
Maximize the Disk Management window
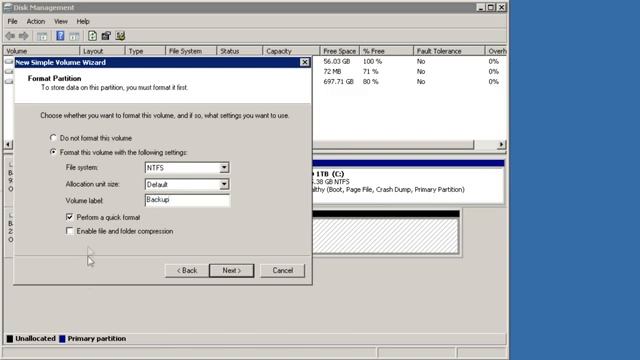pos(491,7)
